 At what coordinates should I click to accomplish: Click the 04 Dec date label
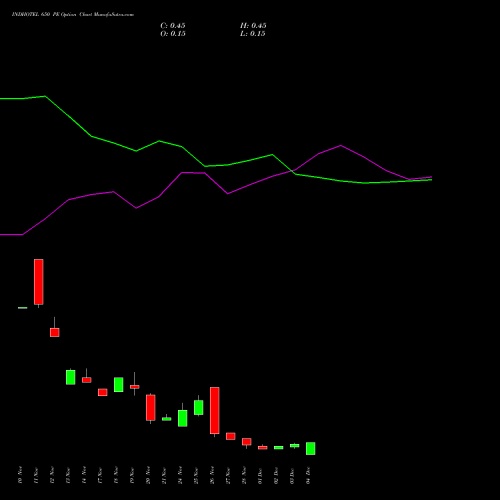pyautogui.click(x=308, y=475)
